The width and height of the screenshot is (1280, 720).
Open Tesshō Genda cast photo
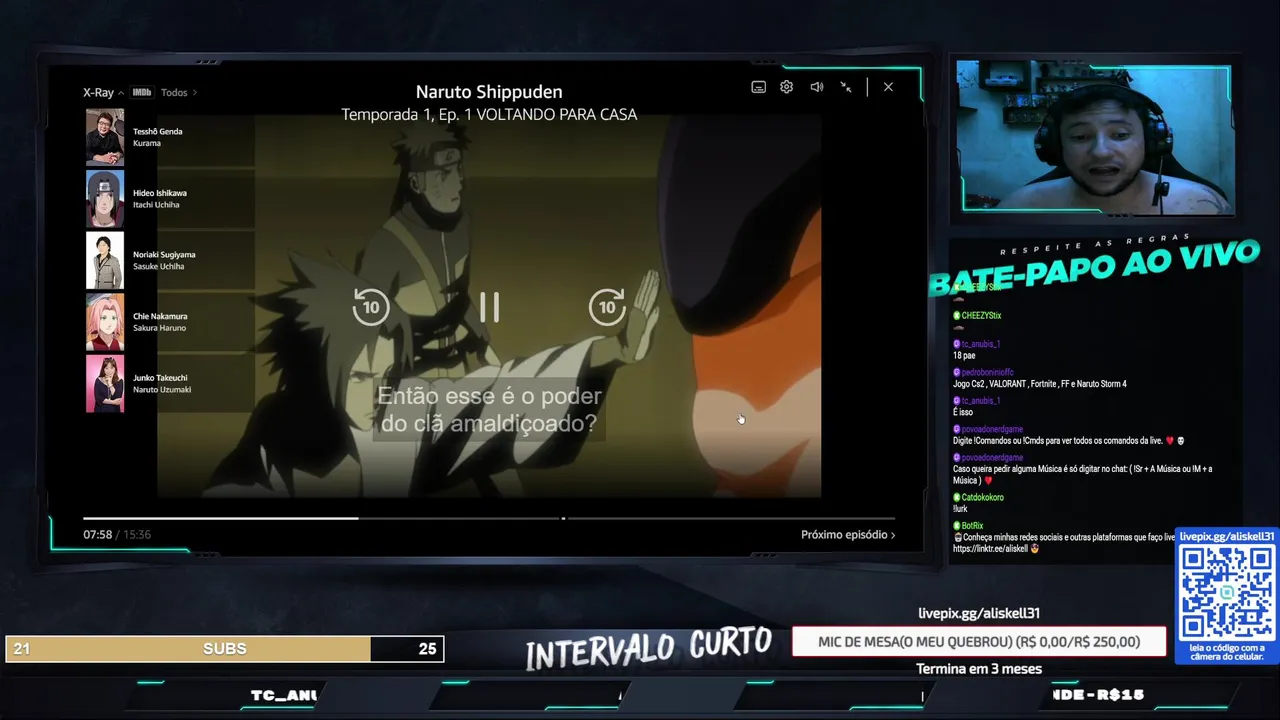[105, 137]
